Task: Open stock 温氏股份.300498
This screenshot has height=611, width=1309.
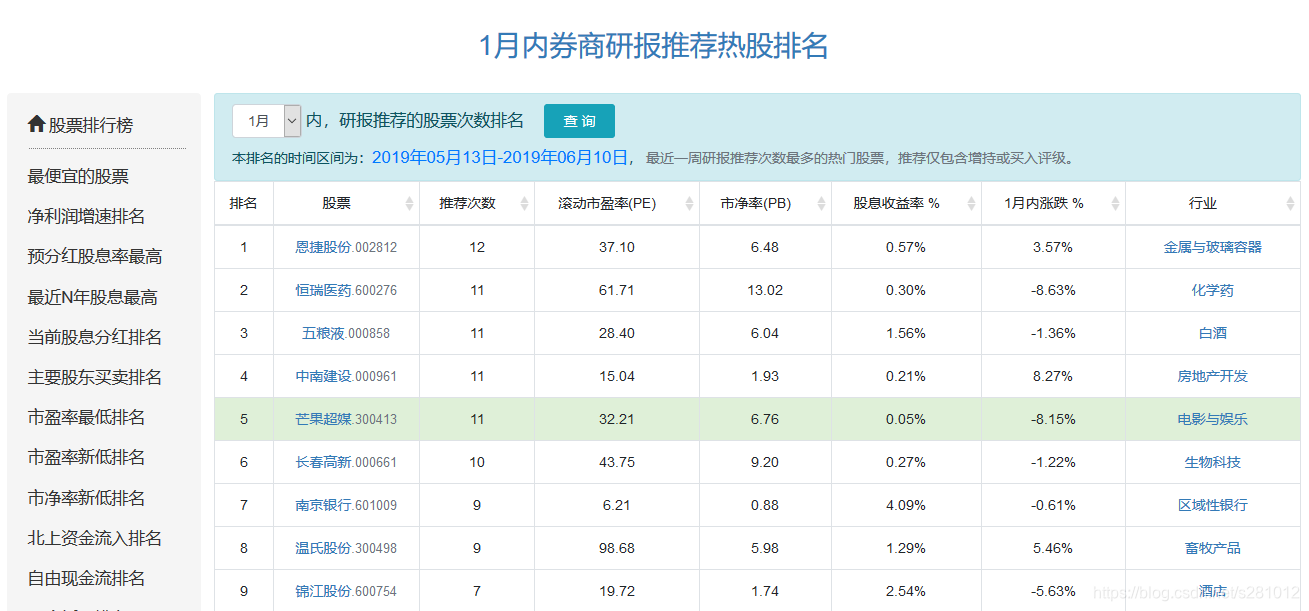Action: [346, 548]
